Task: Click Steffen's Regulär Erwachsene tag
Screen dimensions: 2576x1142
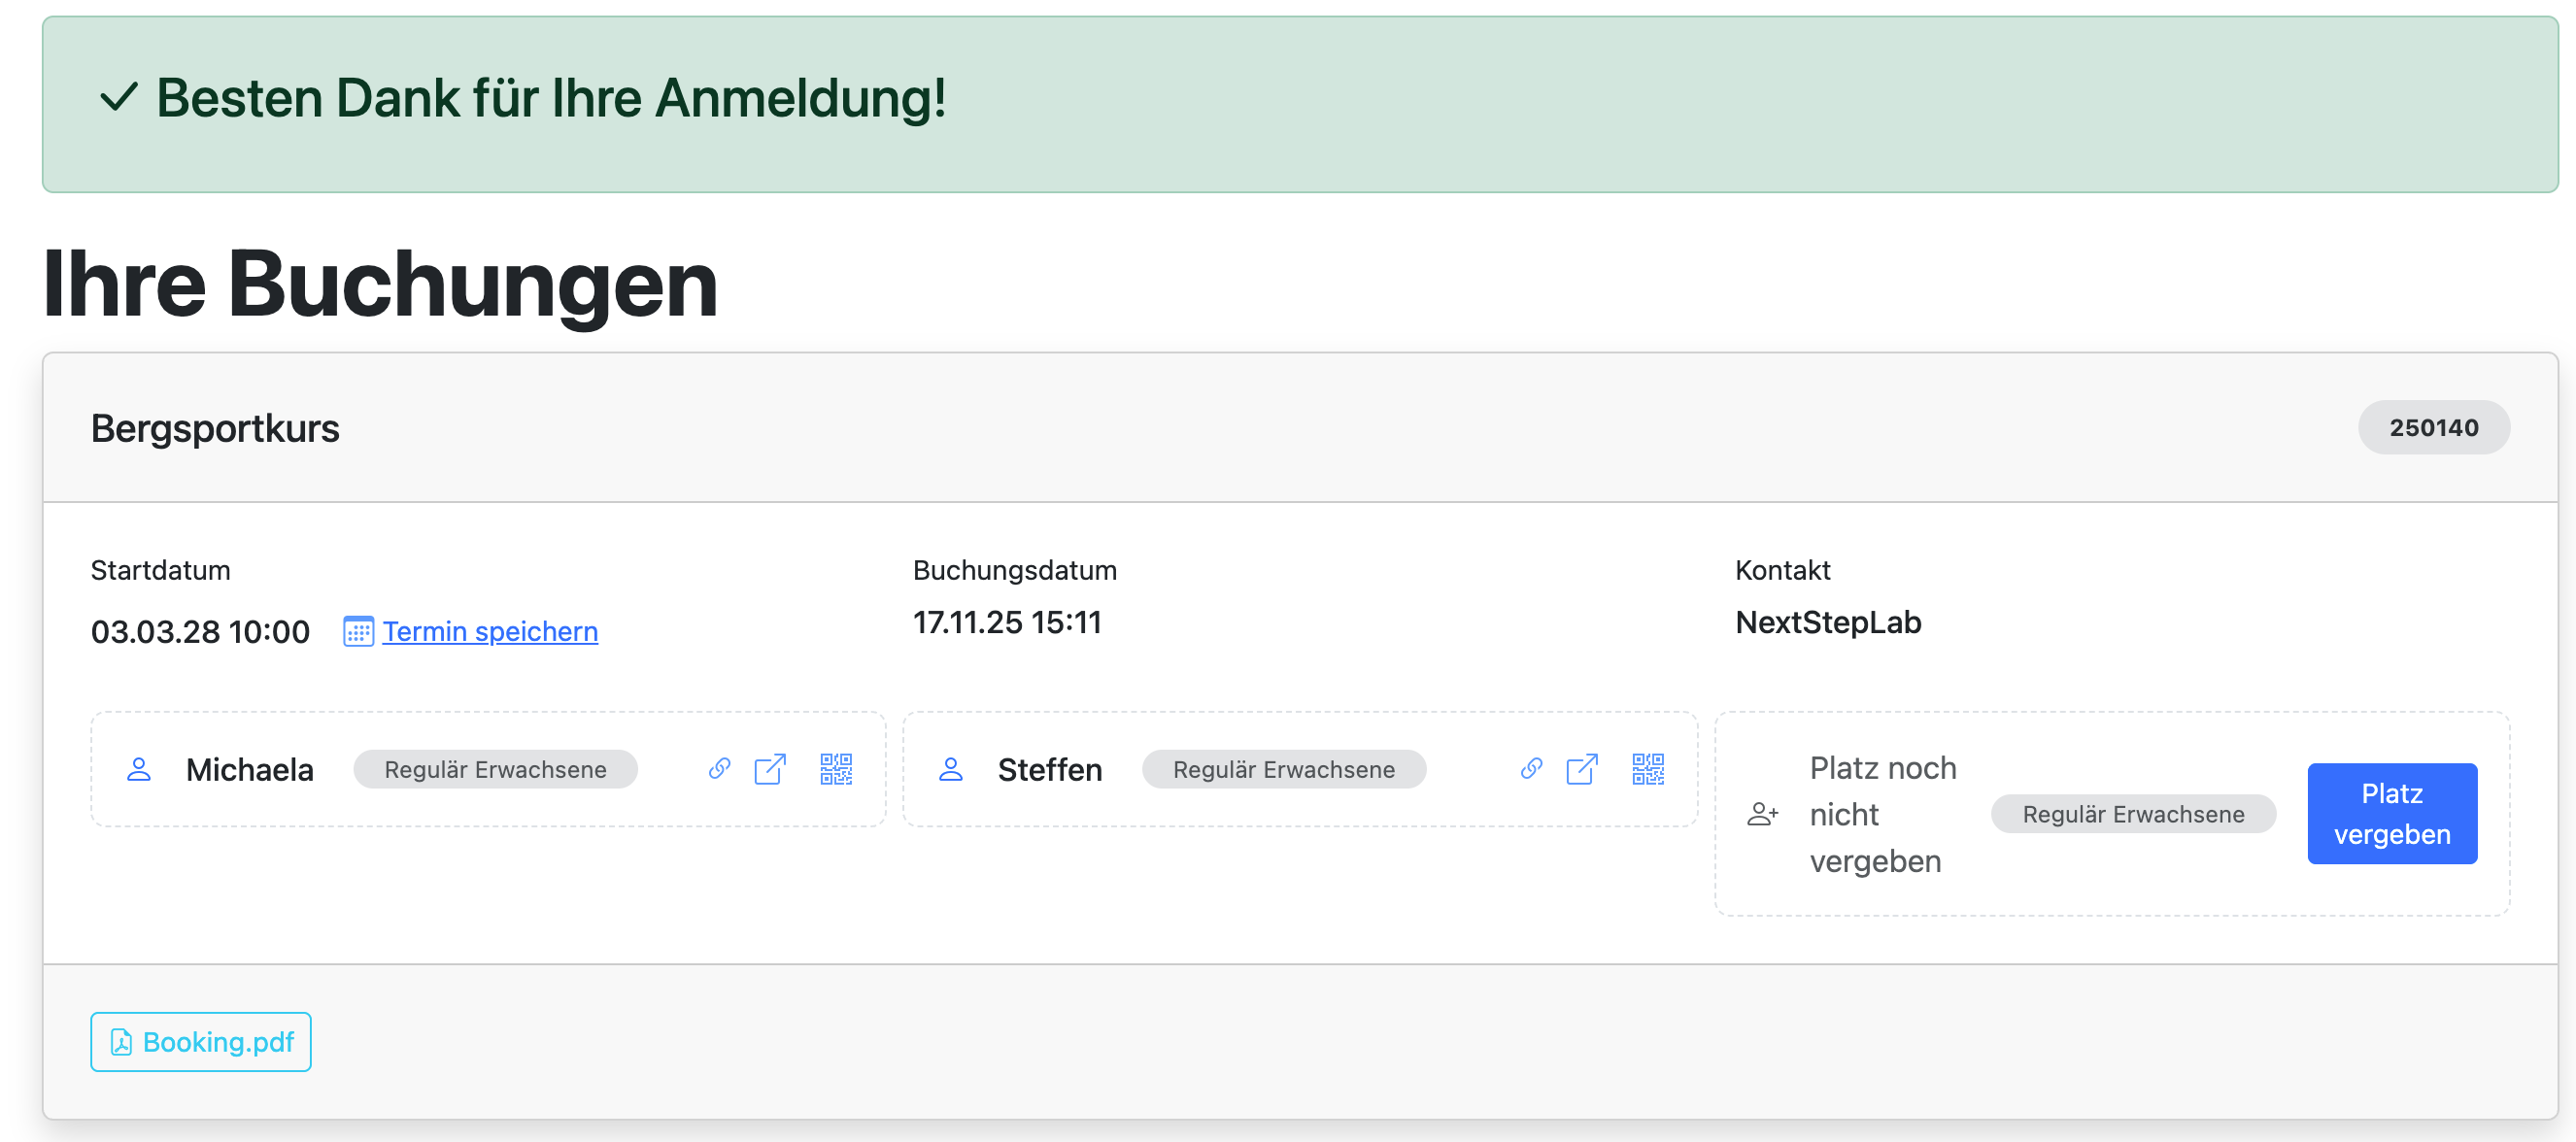Action: [1283, 768]
